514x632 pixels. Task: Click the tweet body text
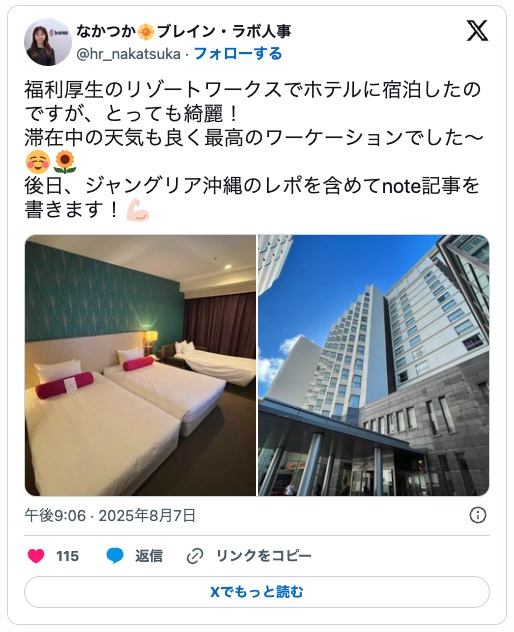click(254, 150)
